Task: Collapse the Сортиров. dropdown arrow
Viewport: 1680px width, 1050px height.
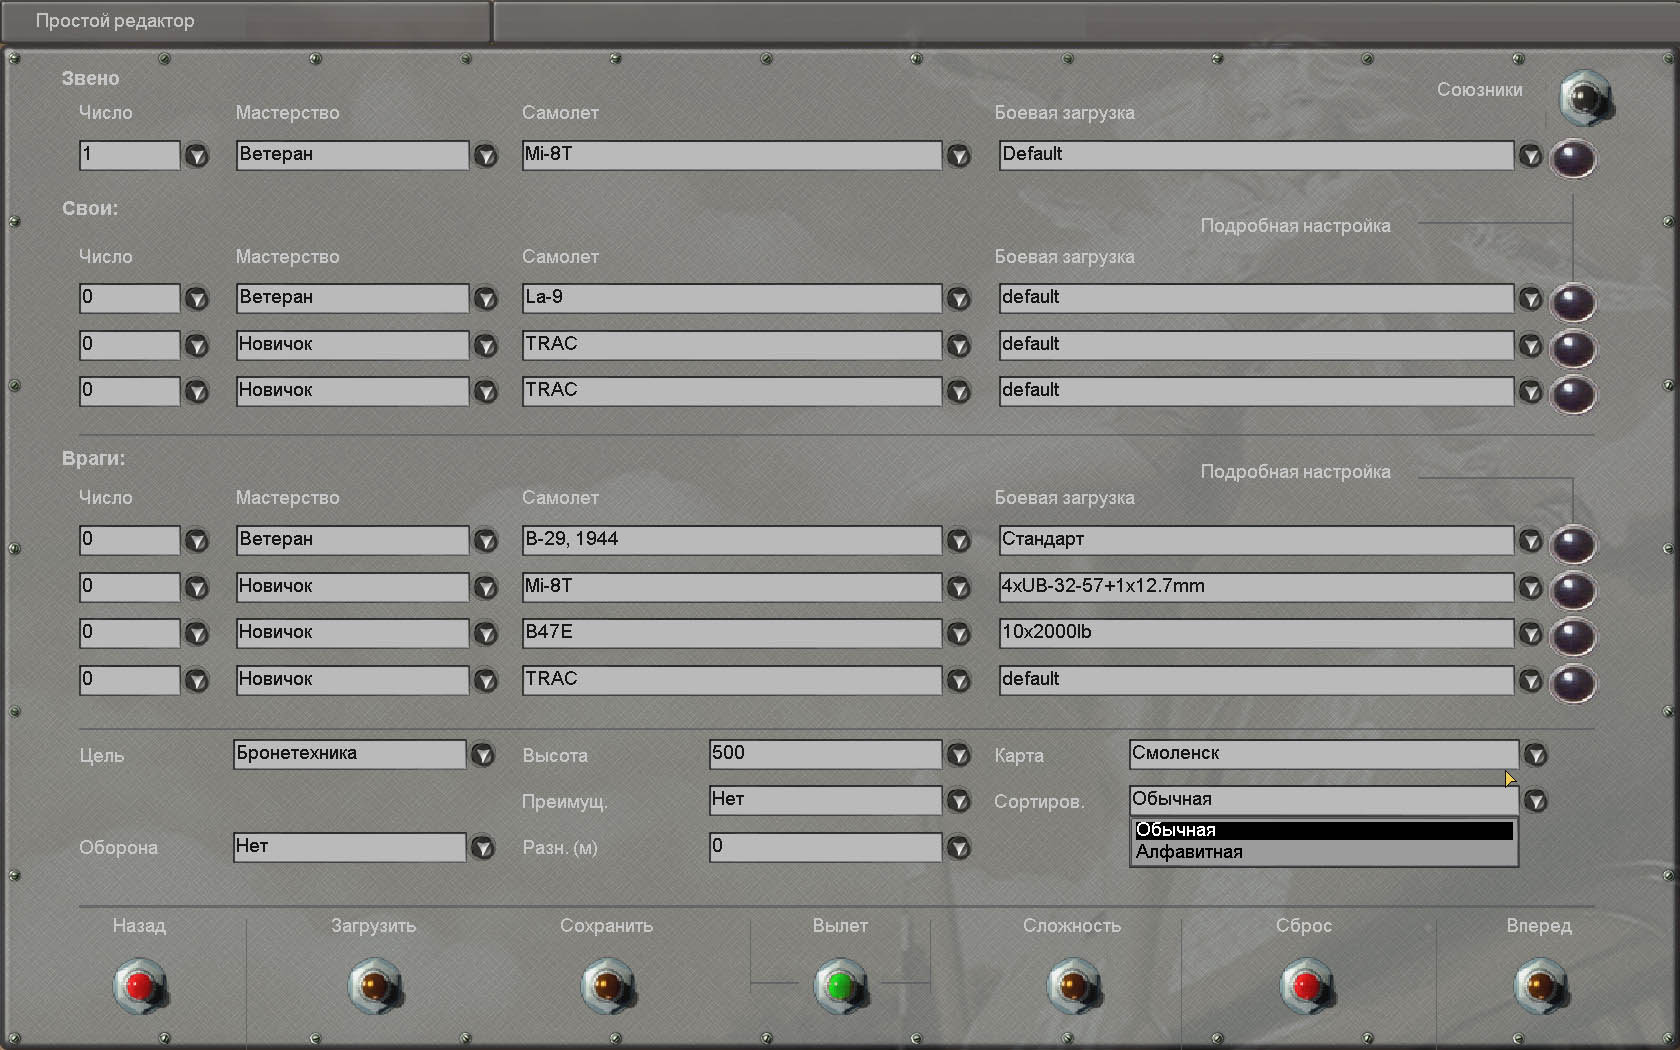Action: click(1536, 801)
